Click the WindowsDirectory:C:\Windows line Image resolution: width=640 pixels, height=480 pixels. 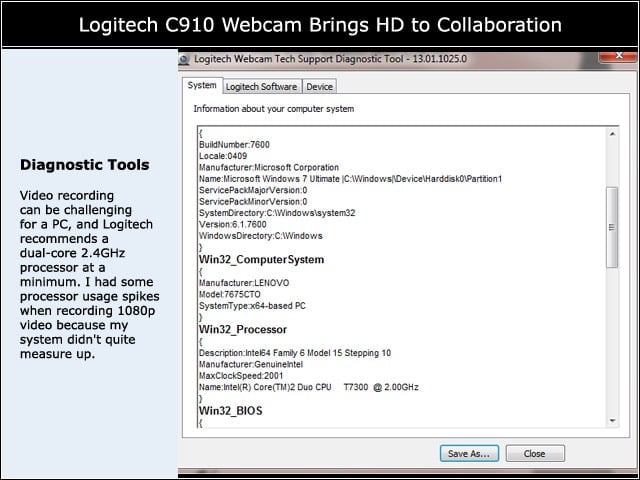[x=261, y=236]
